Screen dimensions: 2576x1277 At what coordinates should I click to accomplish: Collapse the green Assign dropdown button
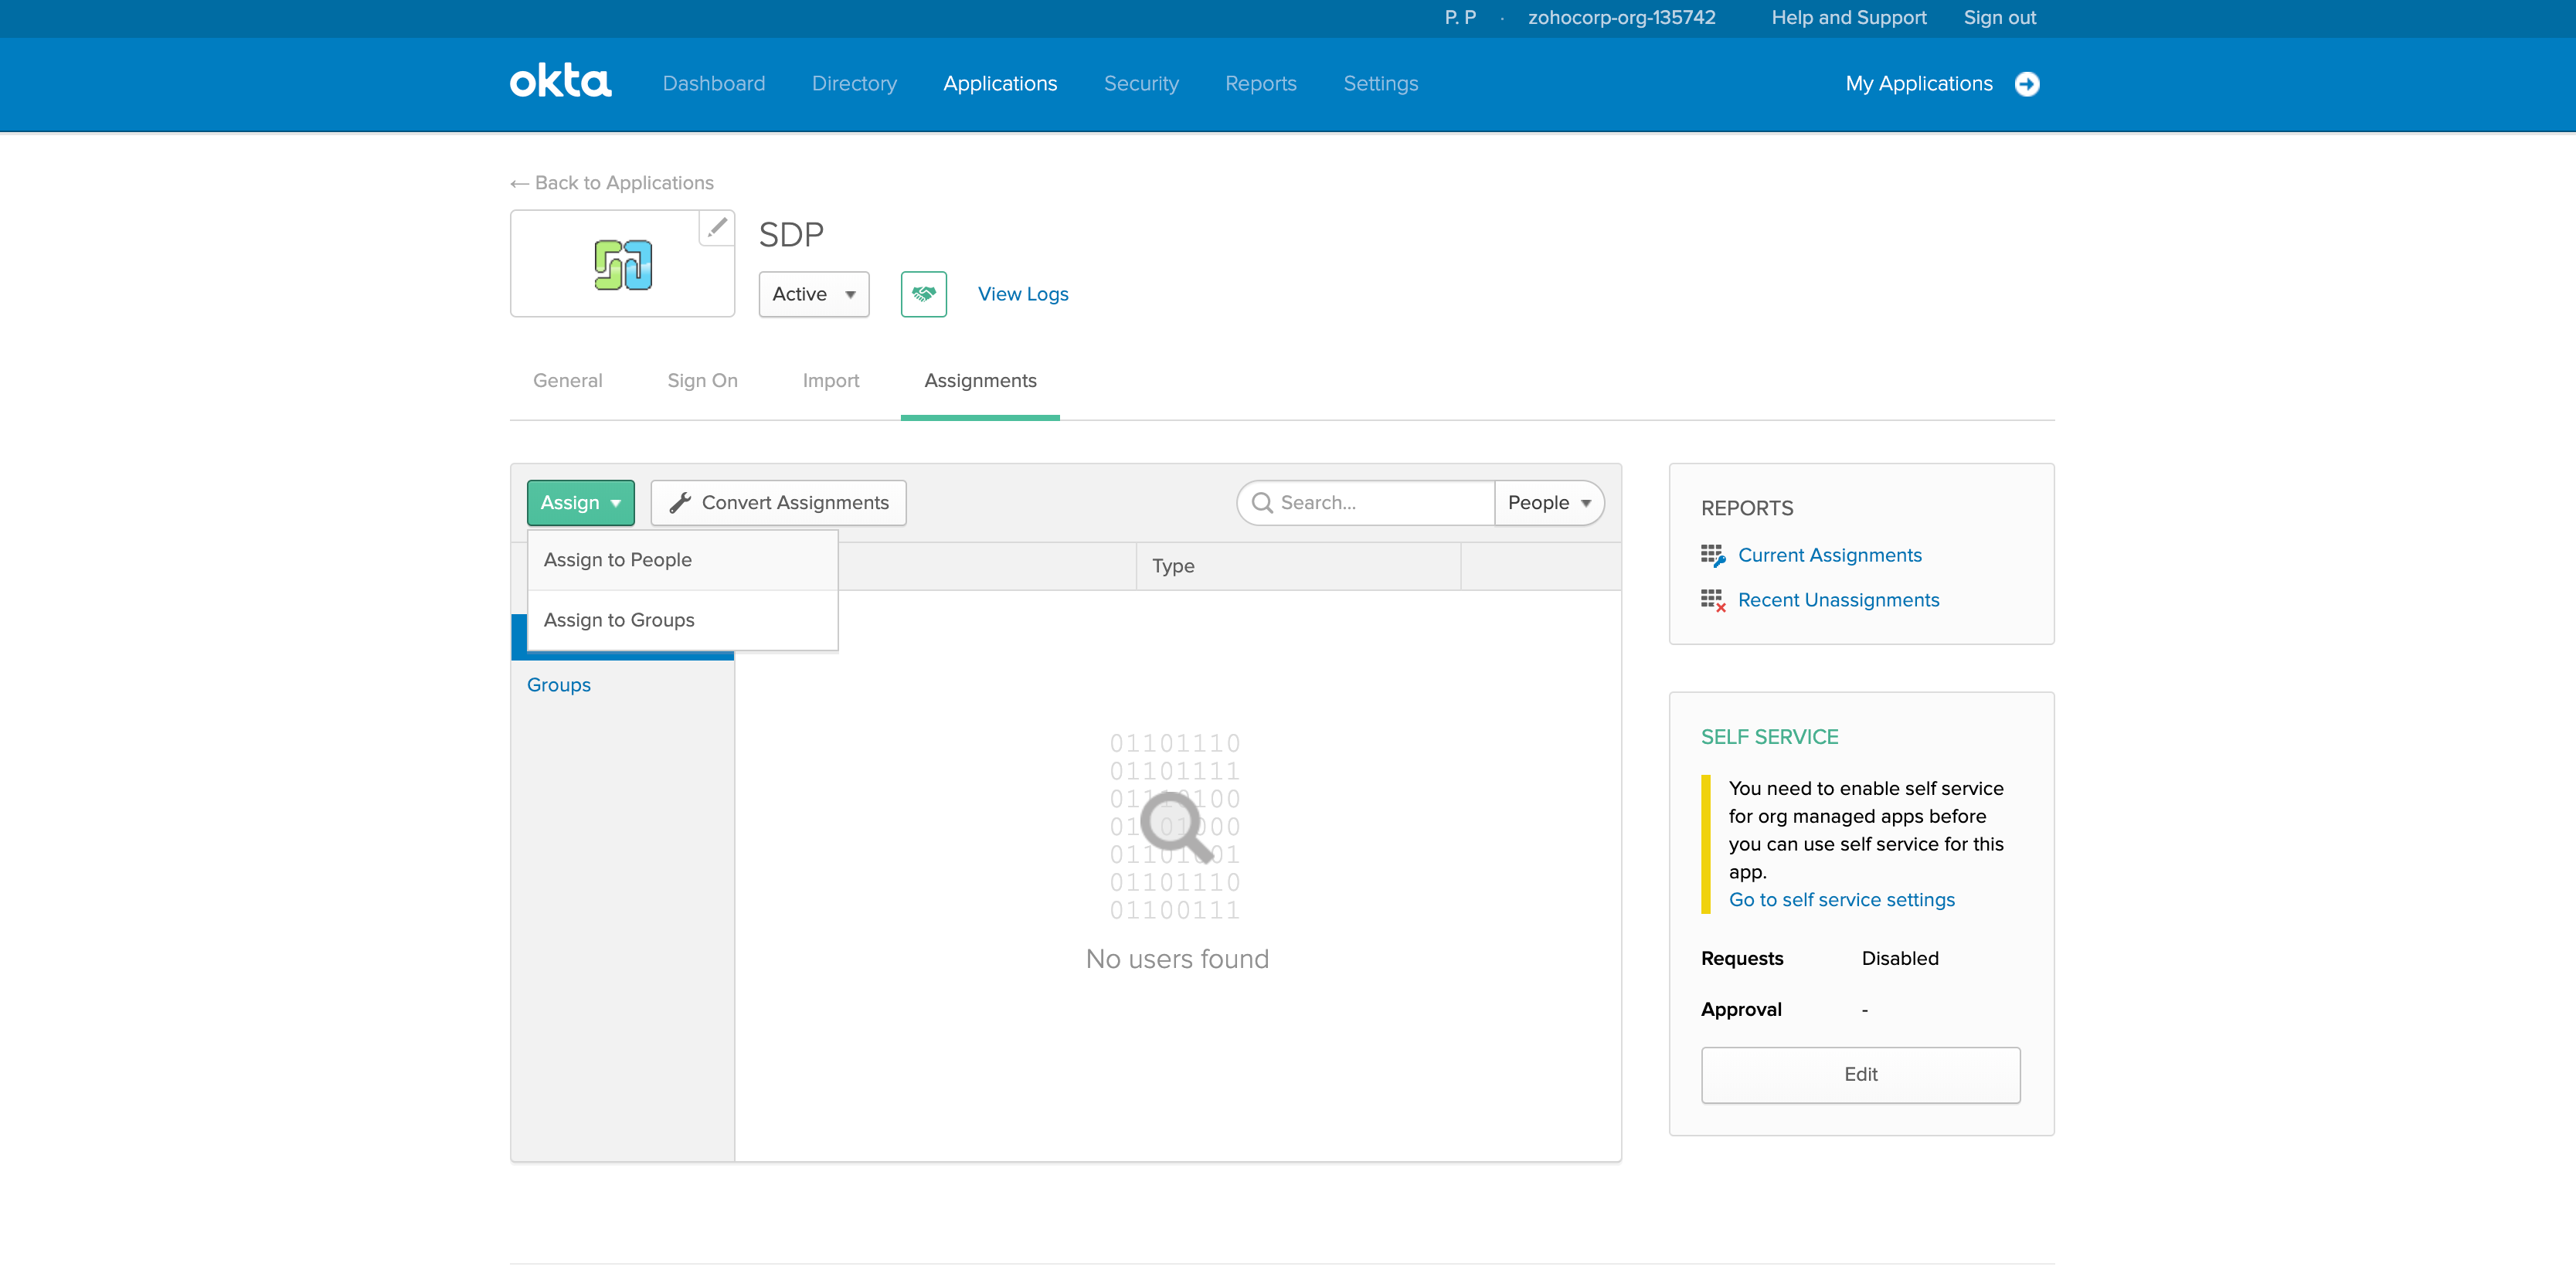point(580,503)
